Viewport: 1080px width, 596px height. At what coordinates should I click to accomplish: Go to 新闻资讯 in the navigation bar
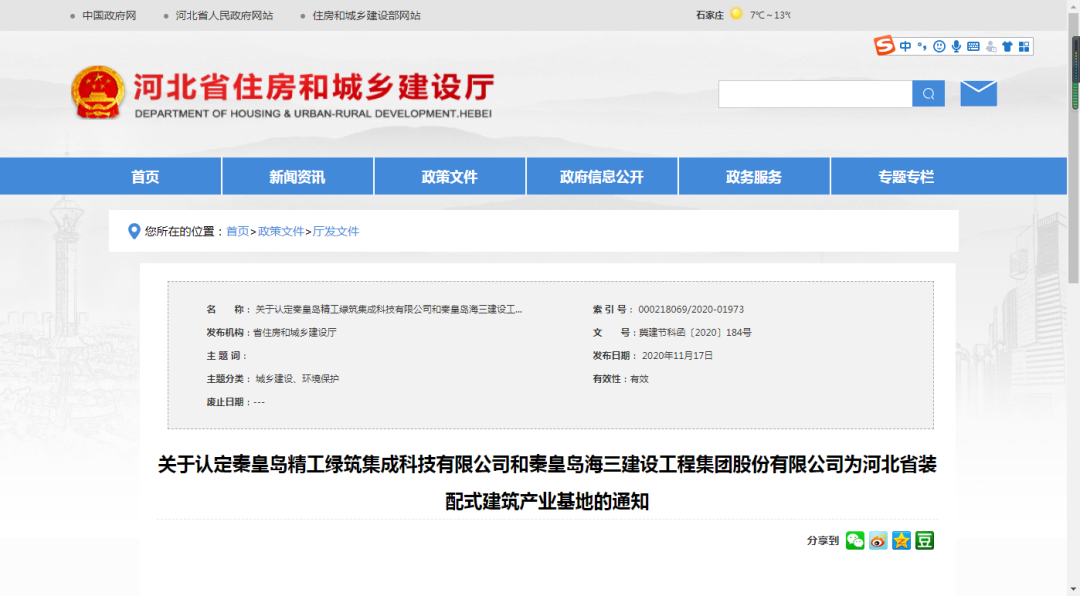click(297, 177)
